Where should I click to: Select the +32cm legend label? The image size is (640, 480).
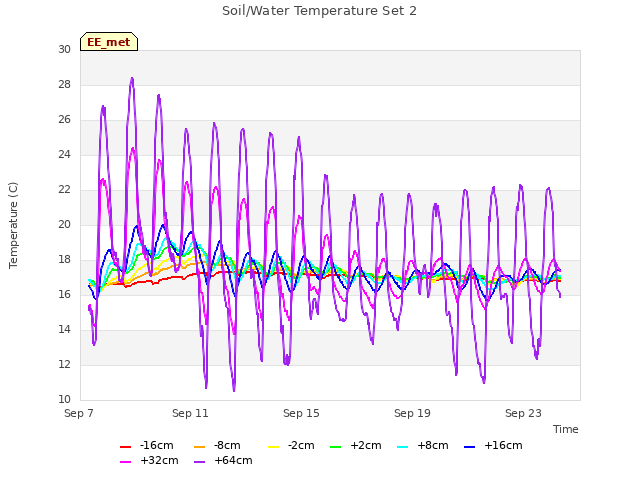159,460
